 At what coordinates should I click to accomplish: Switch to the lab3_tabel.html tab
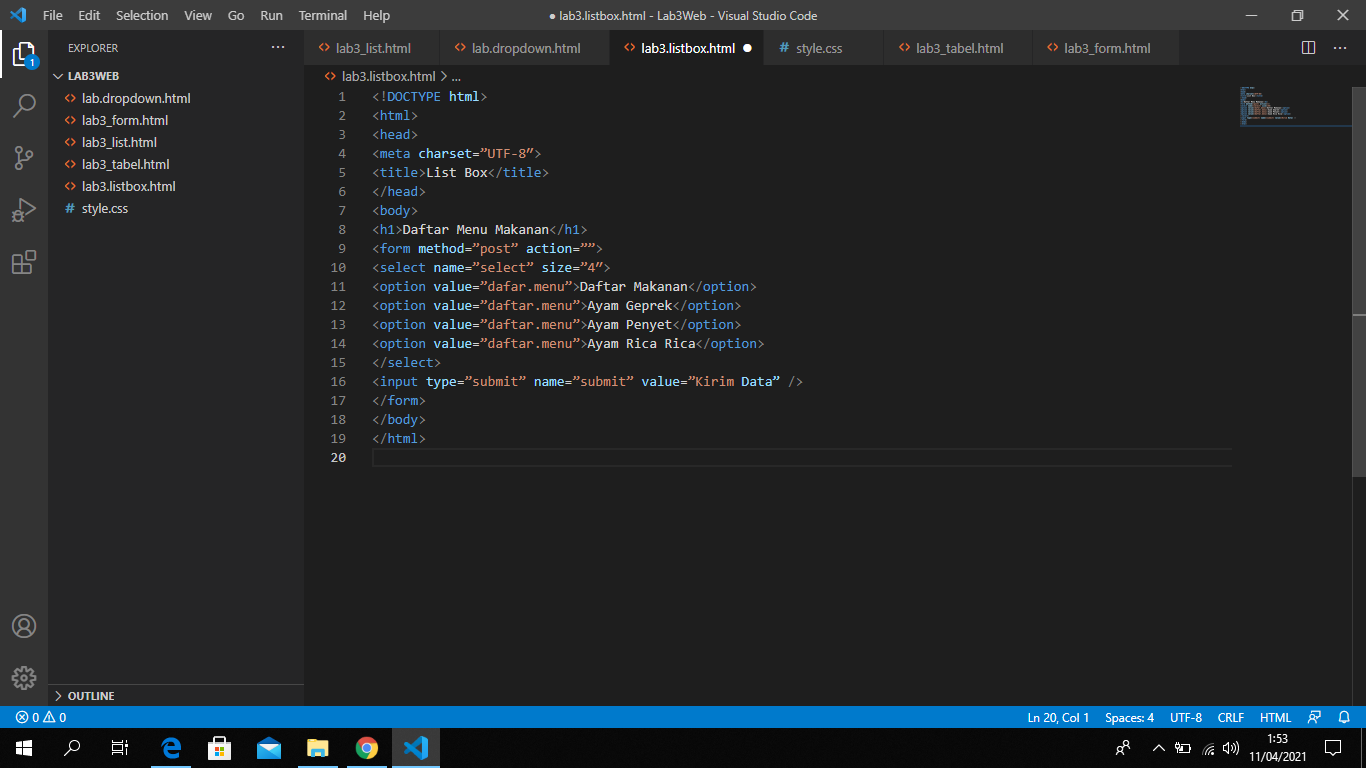click(x=959, y=48)
